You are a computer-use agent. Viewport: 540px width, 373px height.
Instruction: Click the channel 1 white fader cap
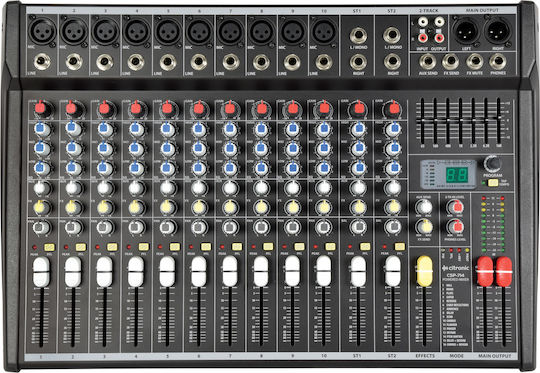(x=41, y=272)
